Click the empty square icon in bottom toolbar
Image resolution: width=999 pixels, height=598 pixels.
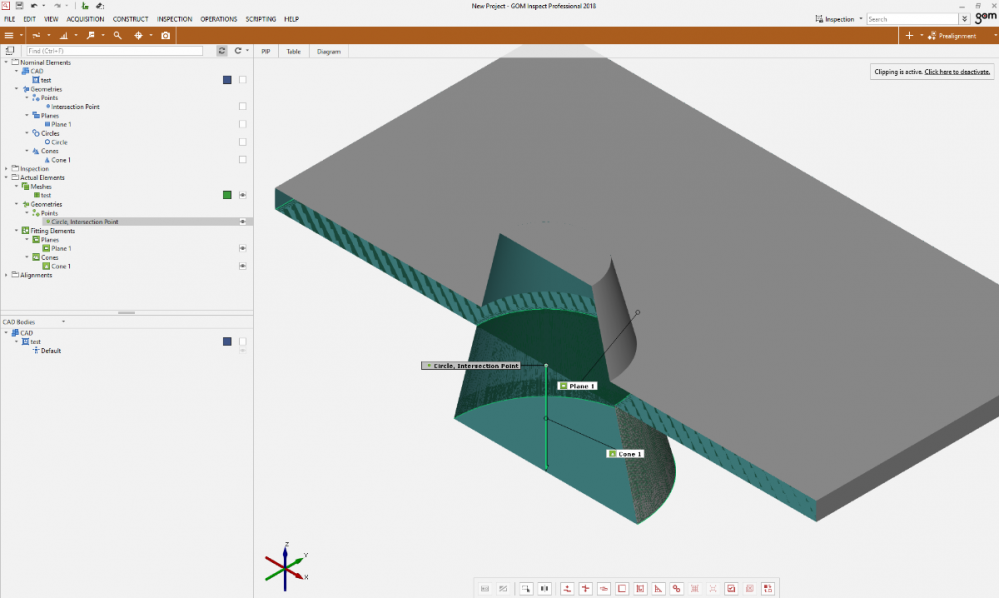[x=622, y=588]
